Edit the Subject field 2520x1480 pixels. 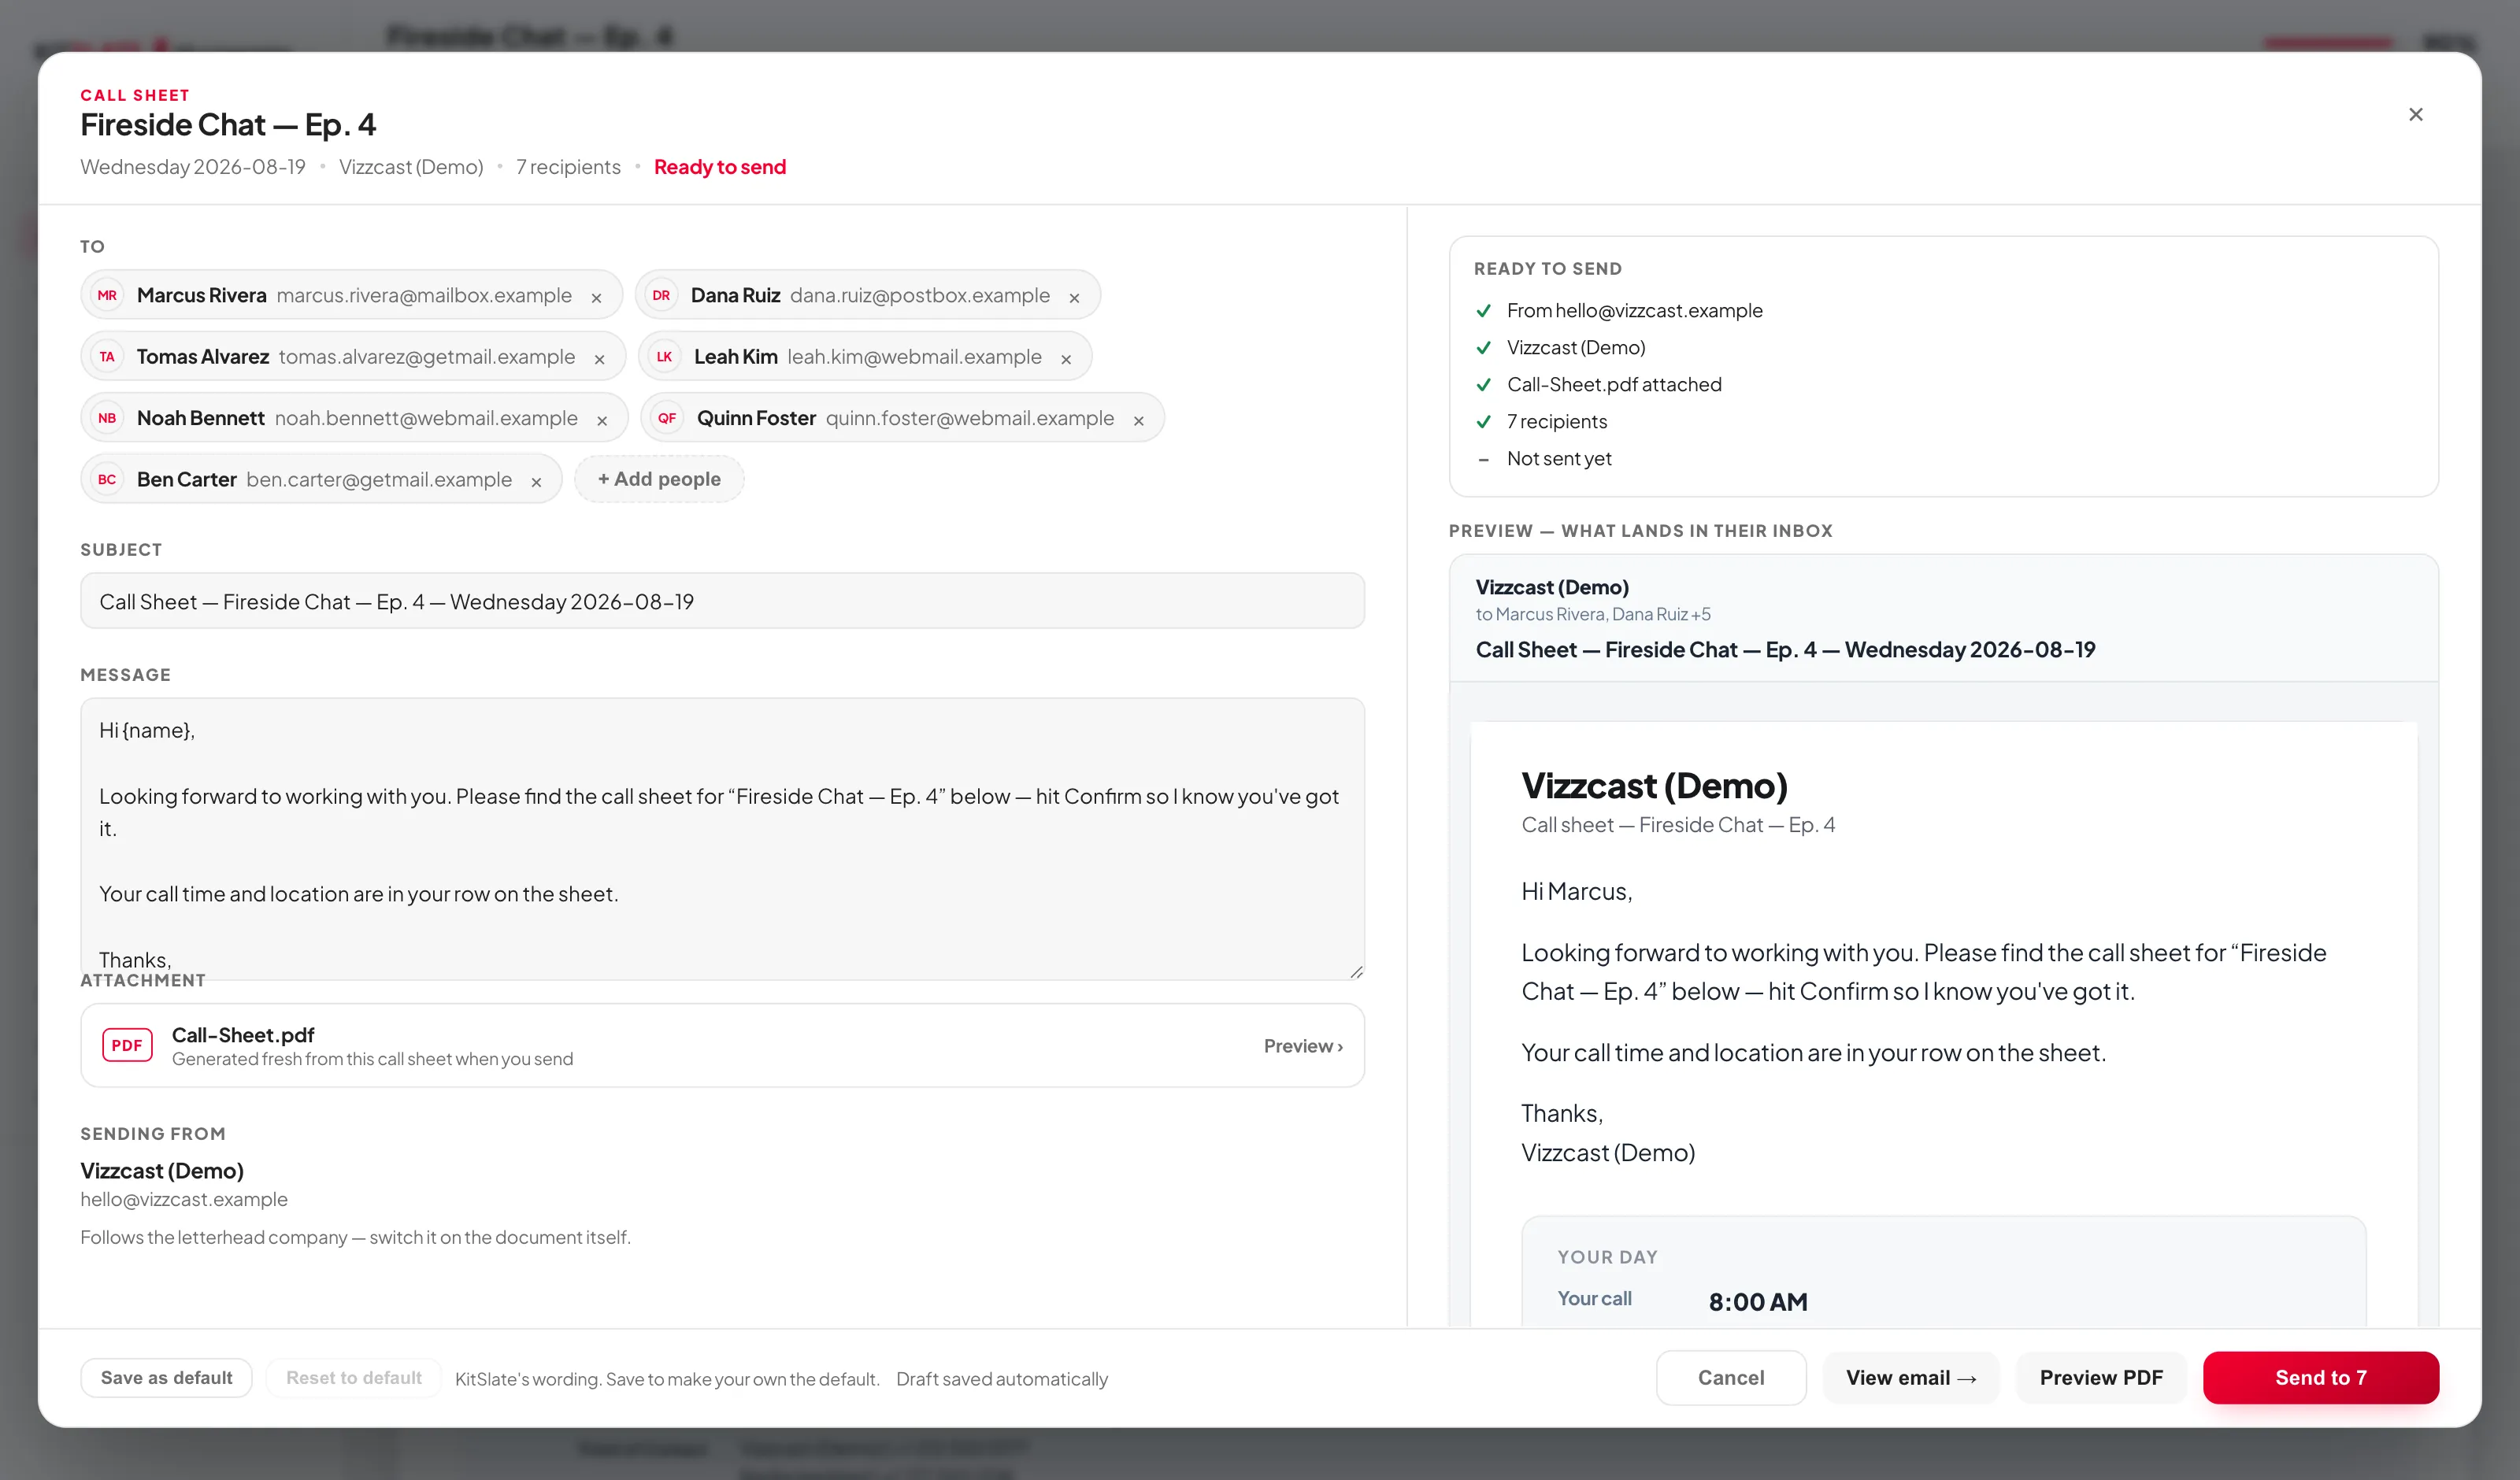722,601
